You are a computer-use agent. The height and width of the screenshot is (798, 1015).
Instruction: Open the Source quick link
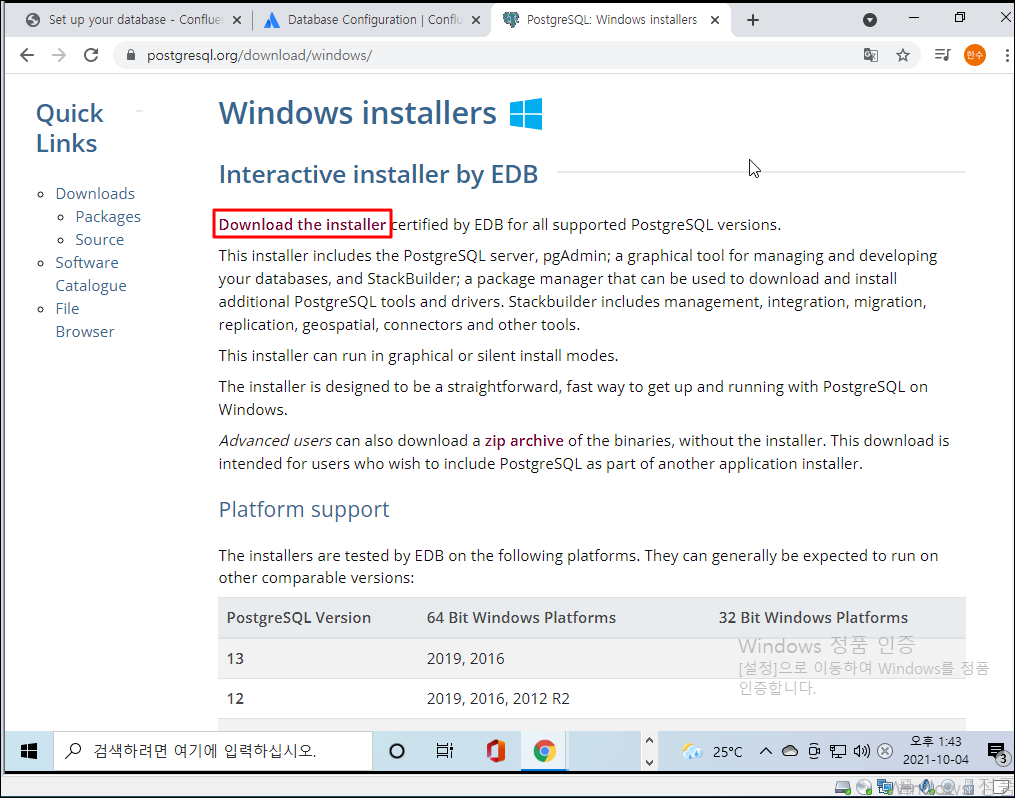(100, 239)
